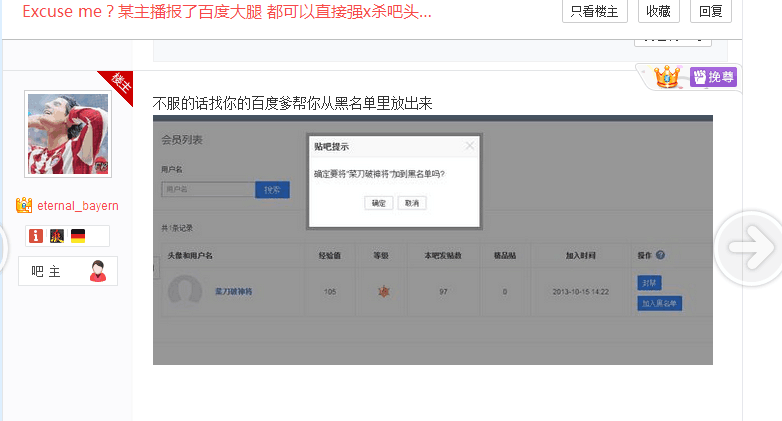Click the post text '不服的话找你的百度爹帮你从黑名单里放出来'

pyautogui.click(x=292, y=103)
